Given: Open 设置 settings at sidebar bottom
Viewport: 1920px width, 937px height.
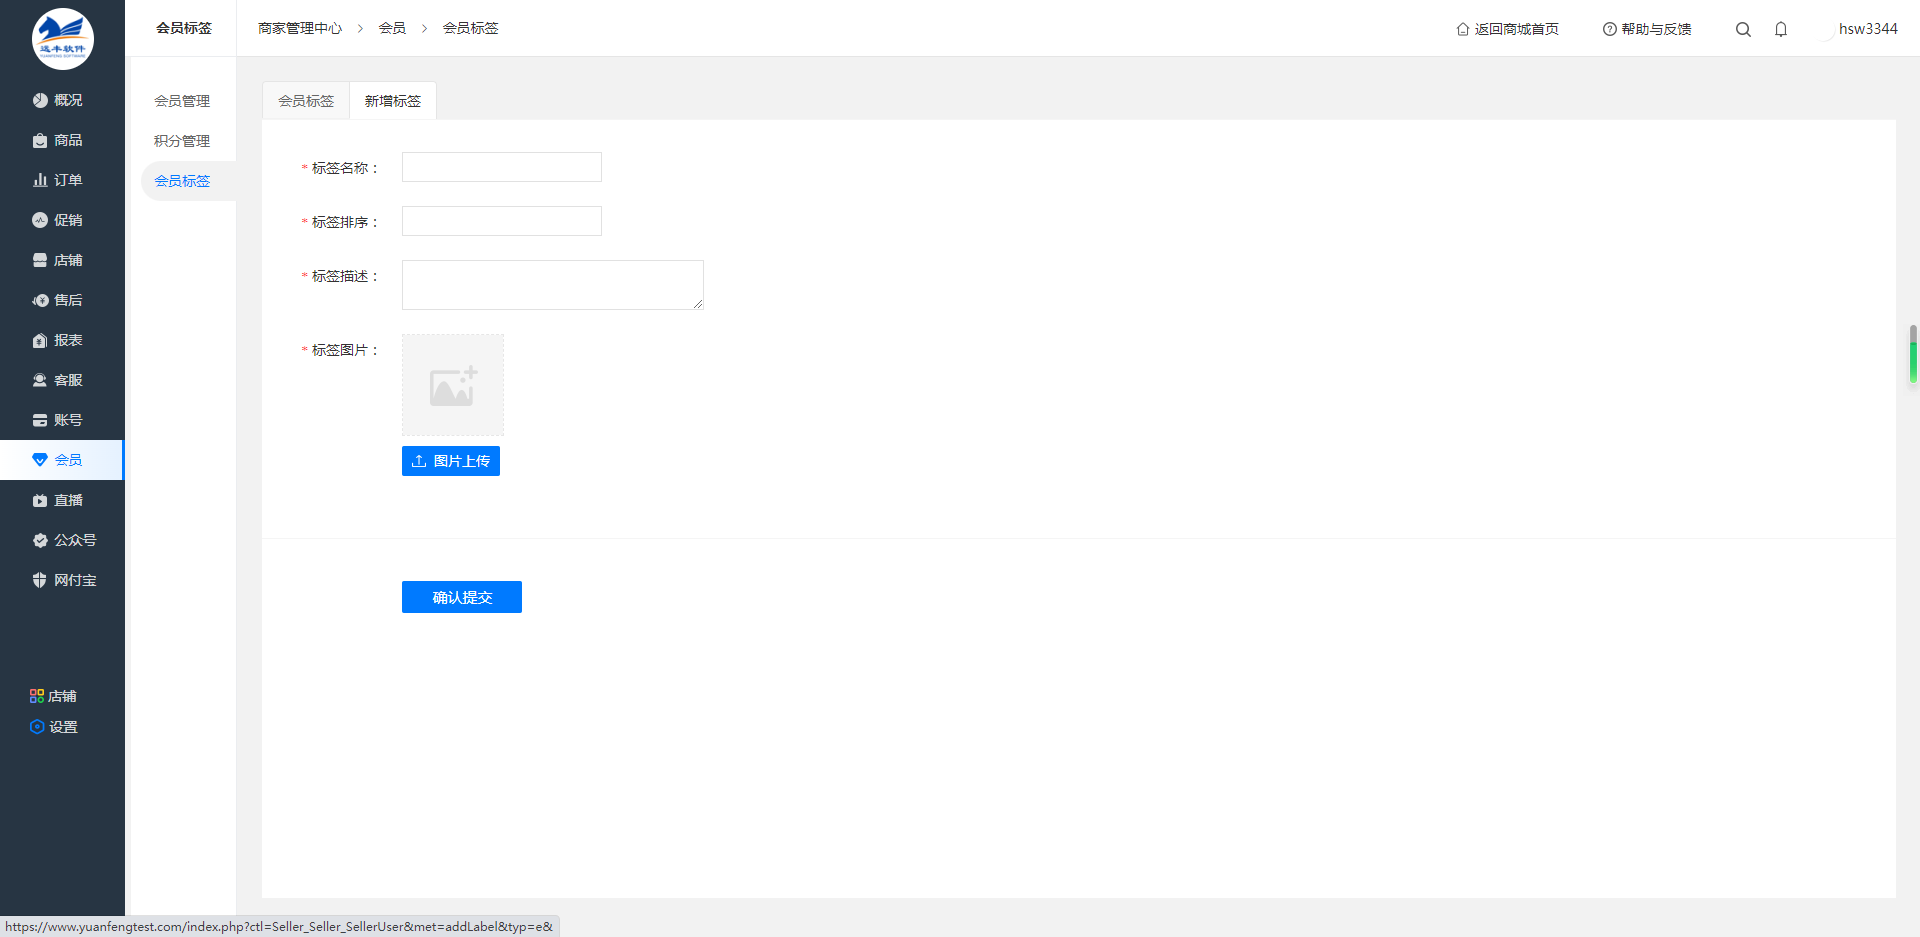Looking at the screenshot, I should pyautogui.click(x=54, y=727).
